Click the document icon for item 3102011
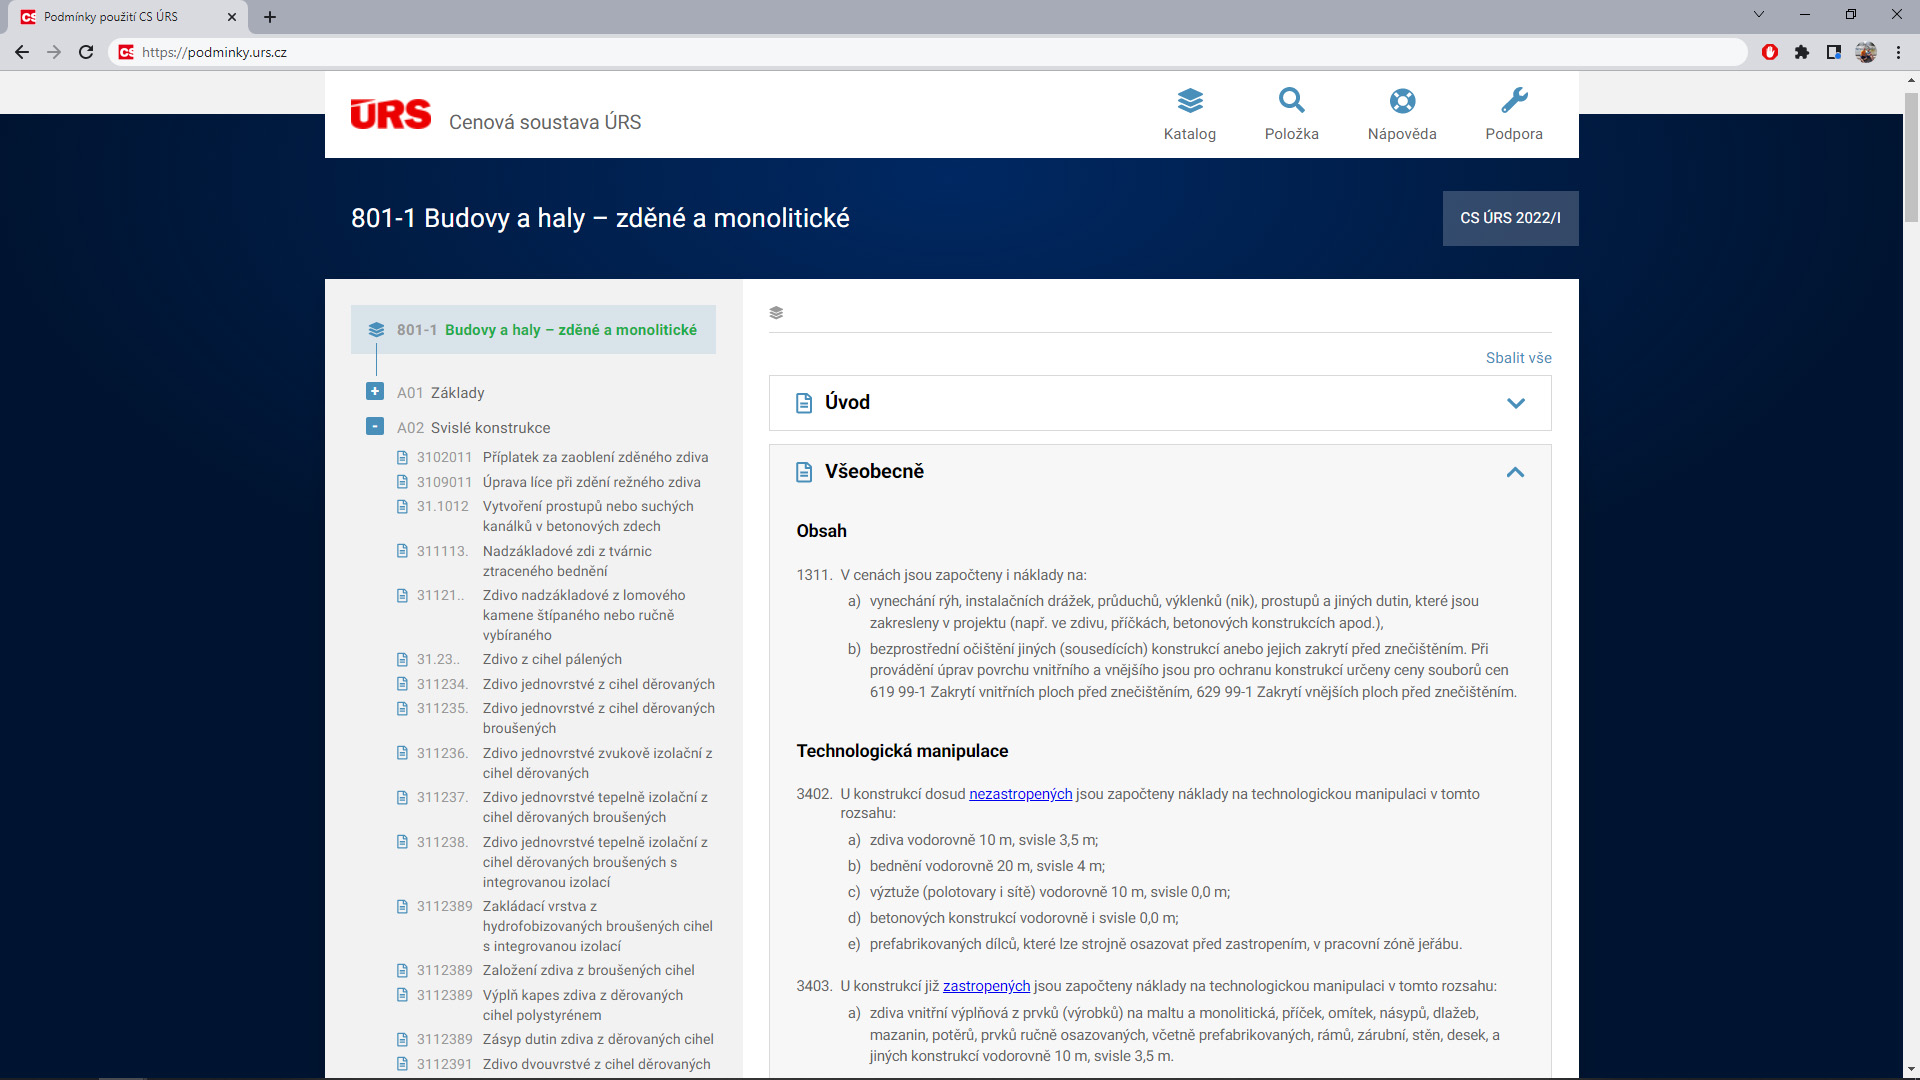1920x1080 pixels. click(x=402, y=458)
